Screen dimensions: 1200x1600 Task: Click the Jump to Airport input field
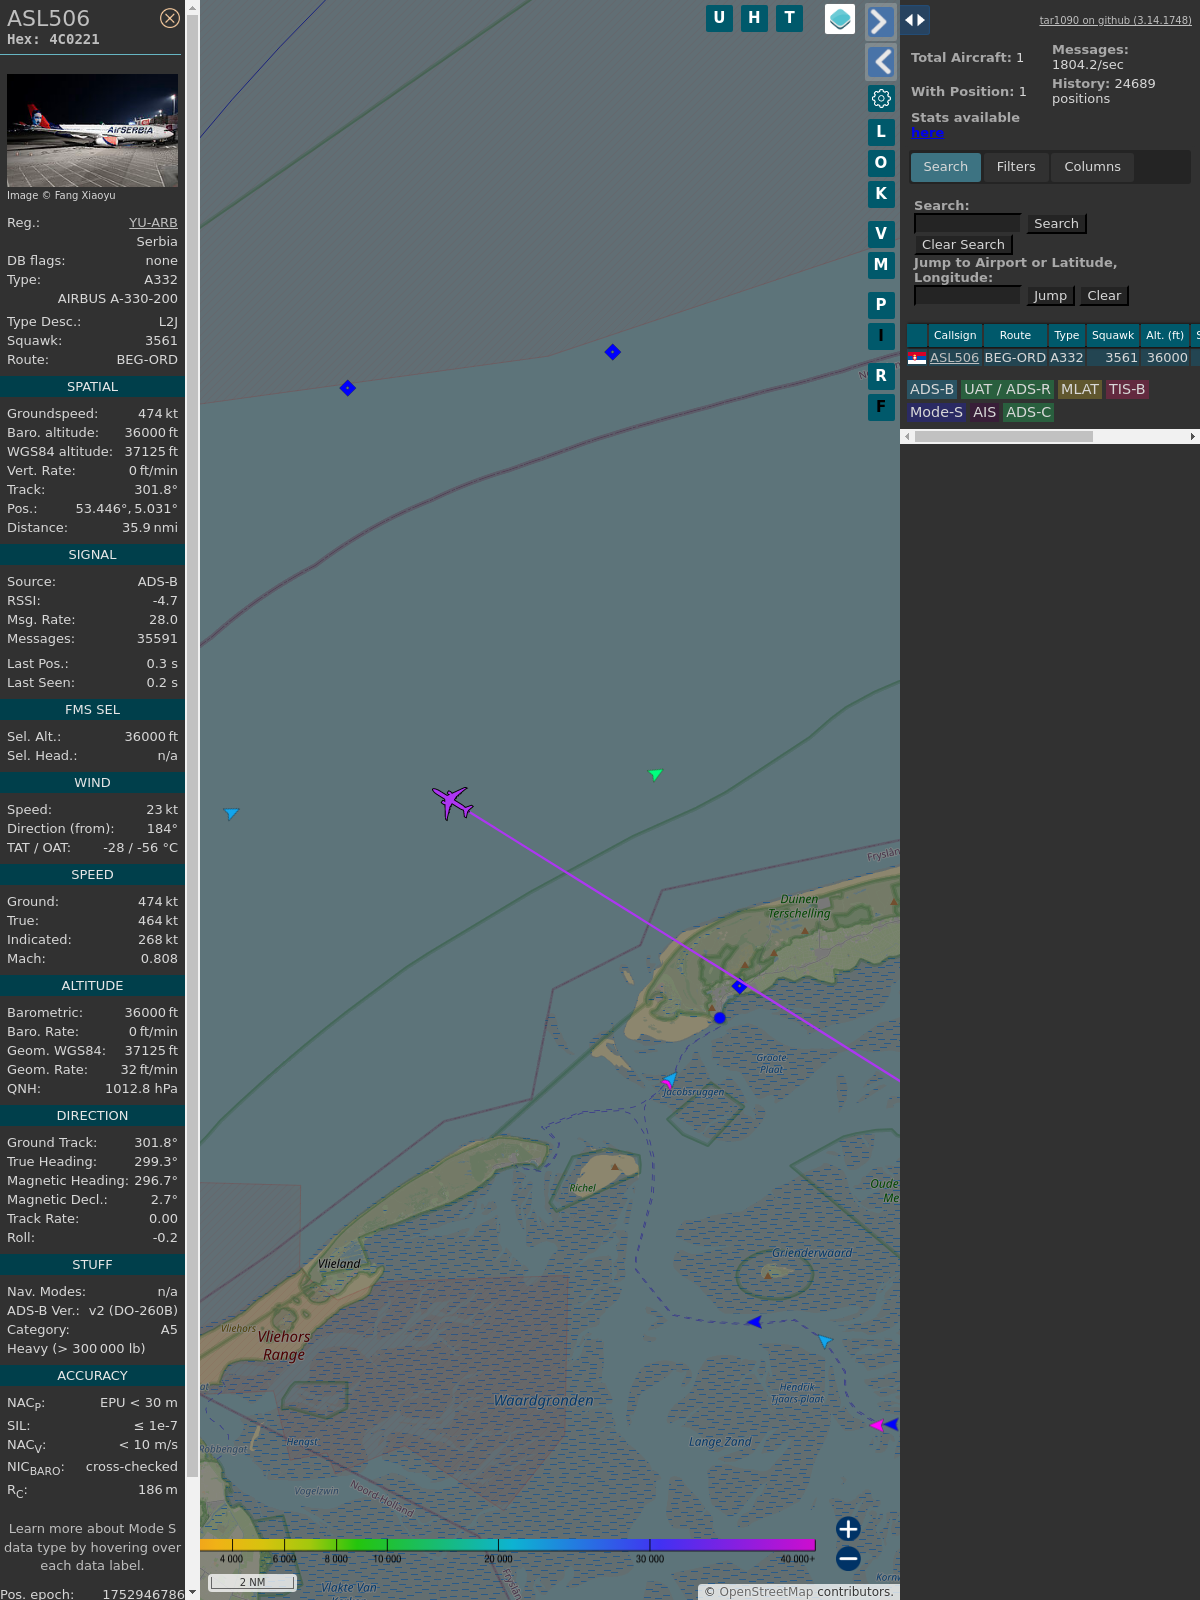click(967, 296)
